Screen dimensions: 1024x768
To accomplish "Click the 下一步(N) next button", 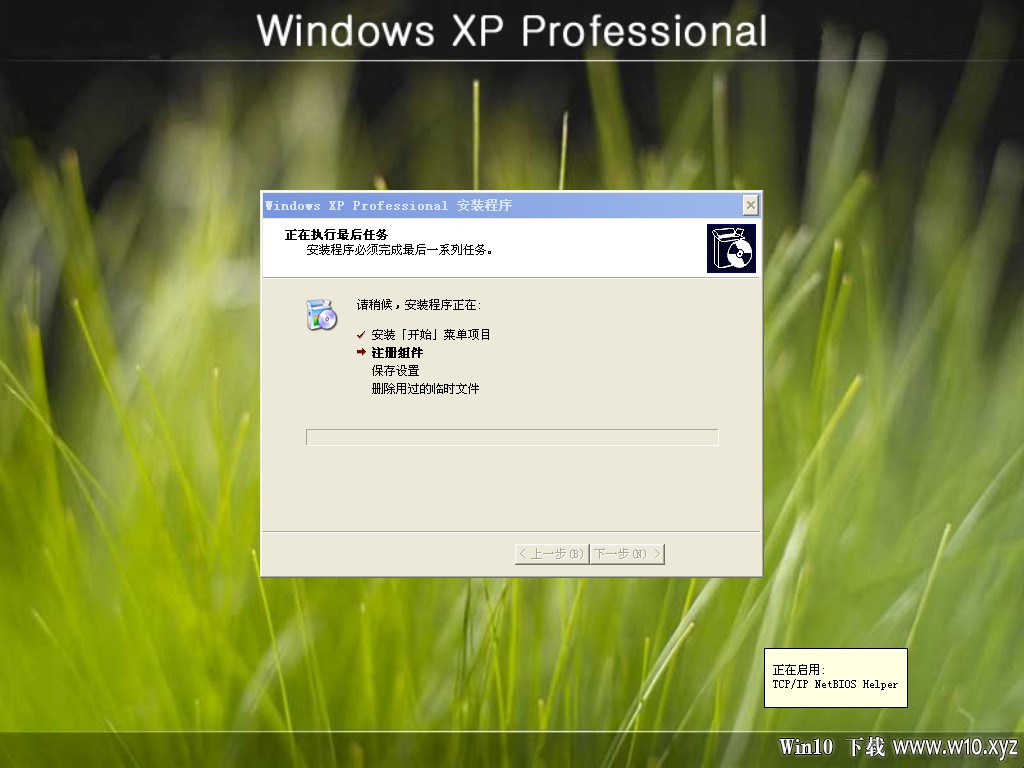I will pyautogui.click(x=627, y=554).
